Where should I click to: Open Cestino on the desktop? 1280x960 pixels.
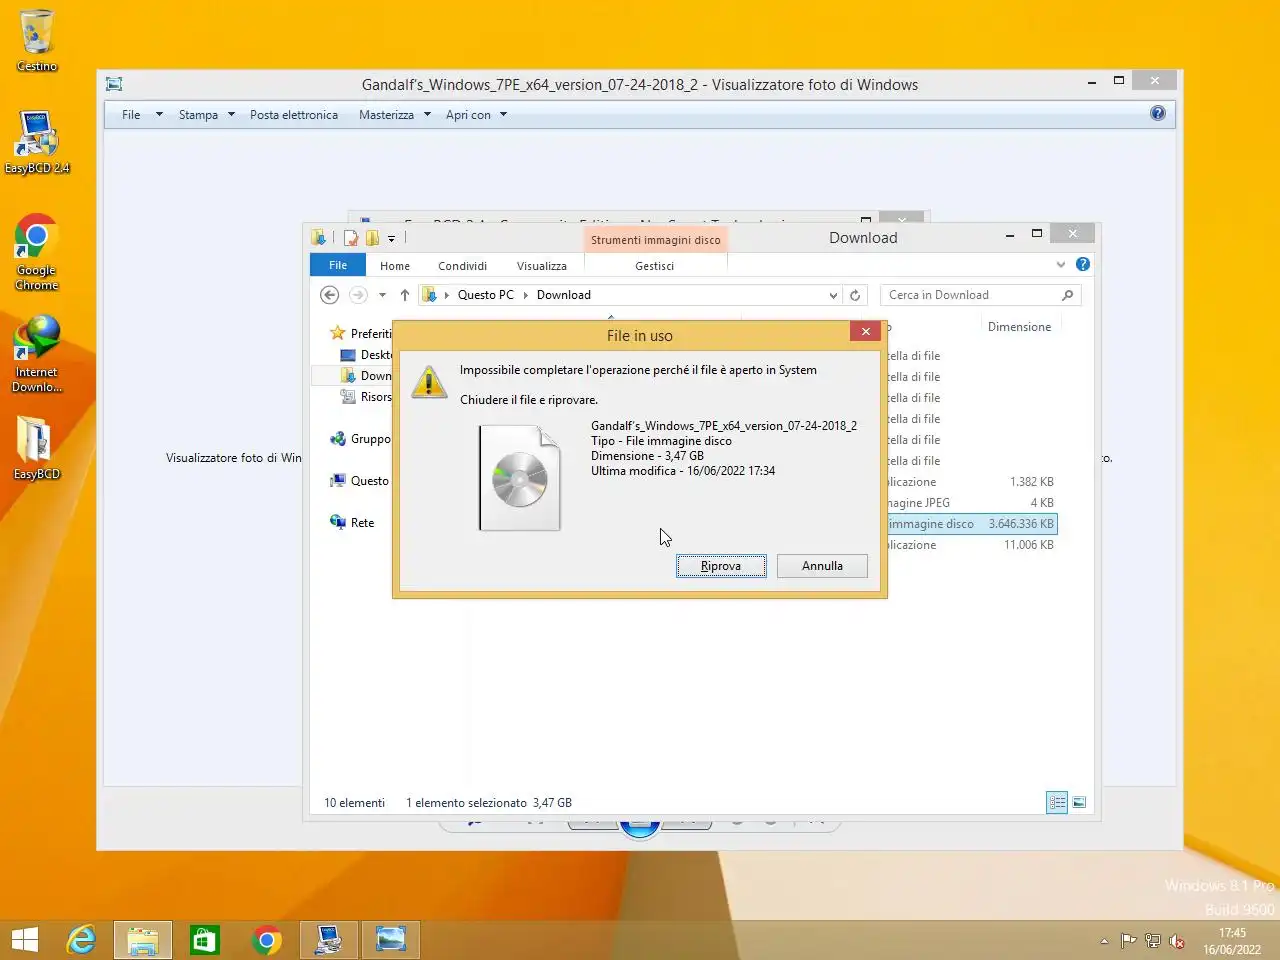click(37, 40)
